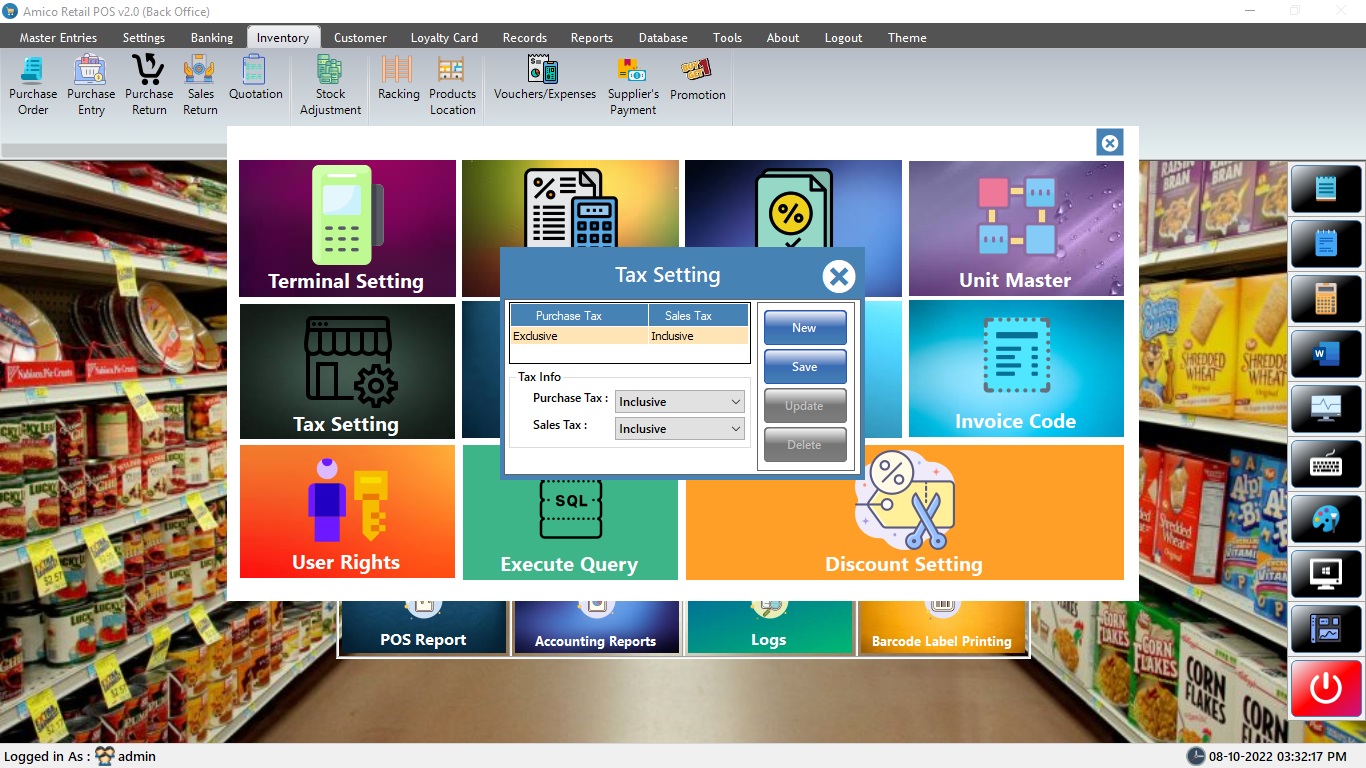Click the New button in Tax Setting

(x=805, y=328)
